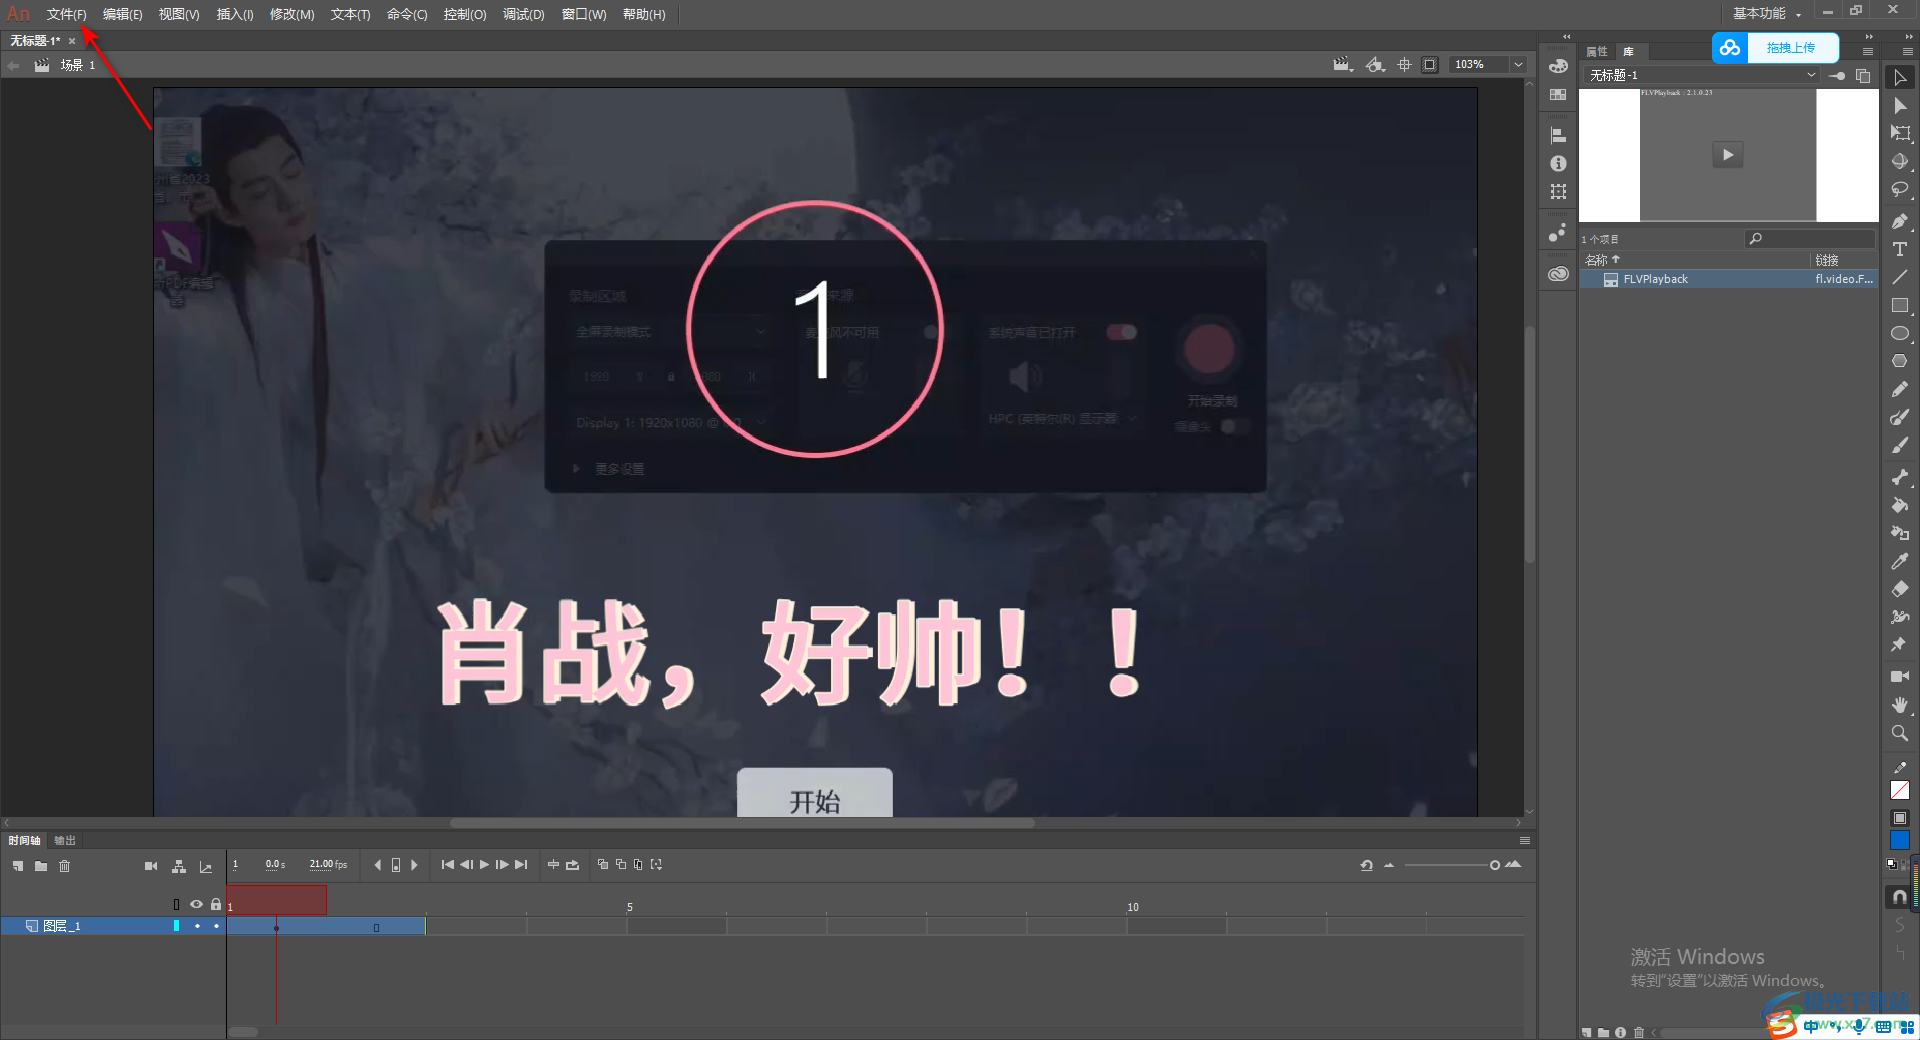Viewport: 1920px width, 1040px height.
Task: Select the Subselection tool
Action: [1900, 105]
